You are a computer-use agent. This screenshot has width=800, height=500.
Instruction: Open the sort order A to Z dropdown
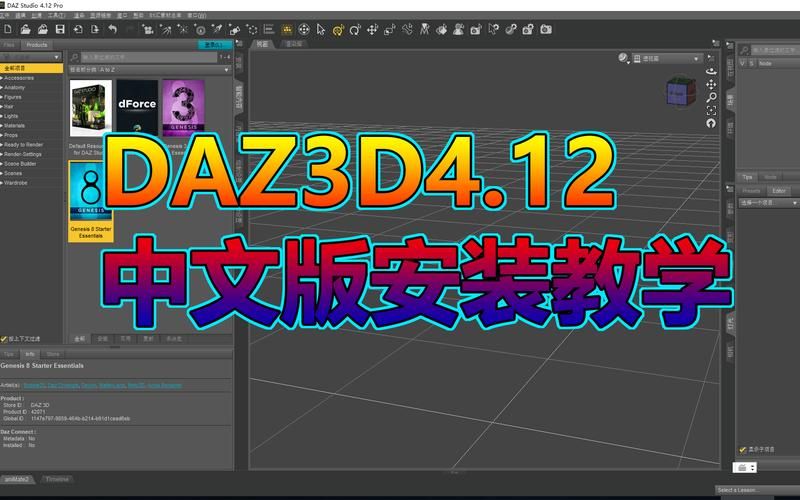point(150,69)
